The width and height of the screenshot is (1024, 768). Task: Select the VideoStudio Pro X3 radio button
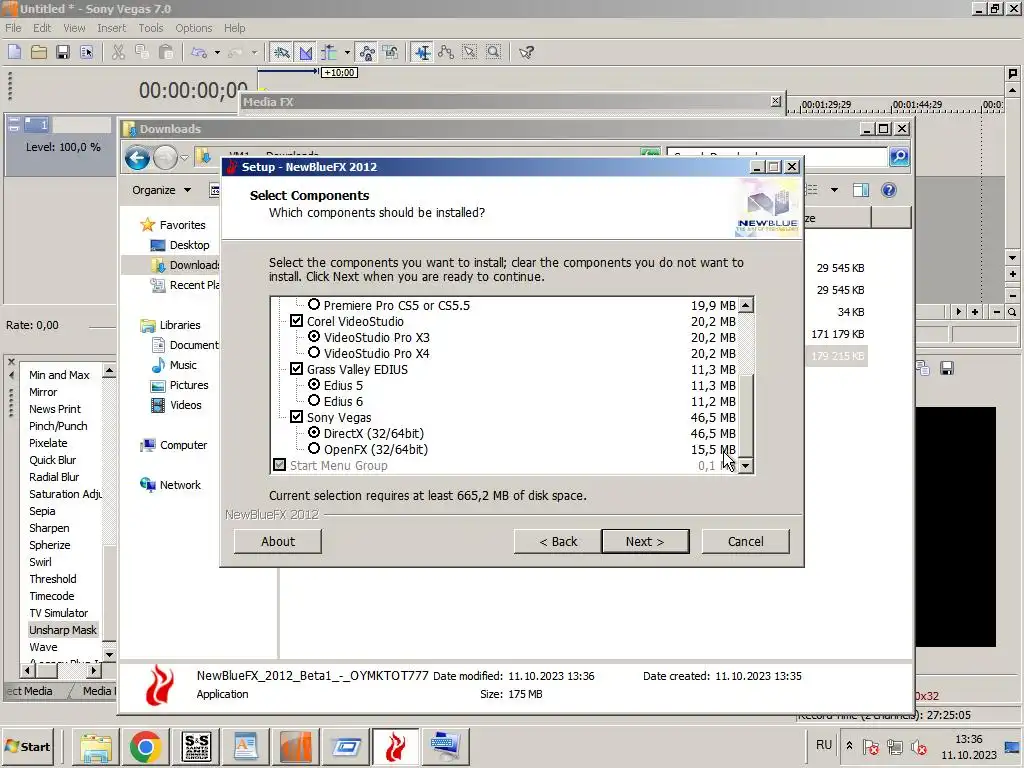coord(314,336)
